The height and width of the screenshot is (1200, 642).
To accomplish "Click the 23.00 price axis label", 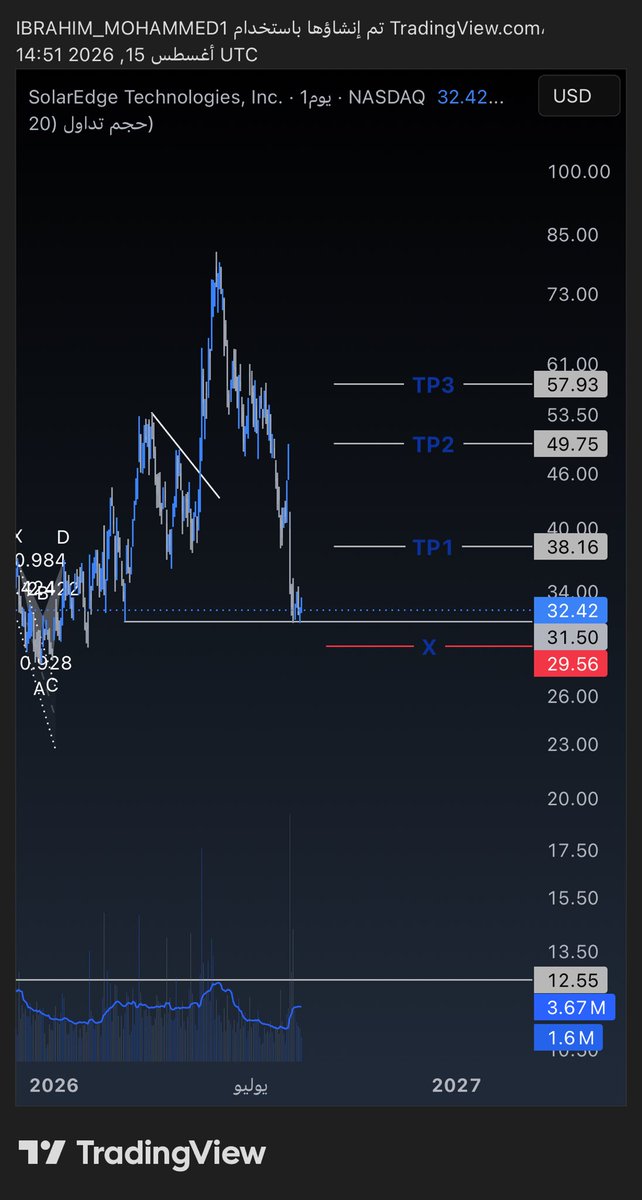I will tap(573, 744).
